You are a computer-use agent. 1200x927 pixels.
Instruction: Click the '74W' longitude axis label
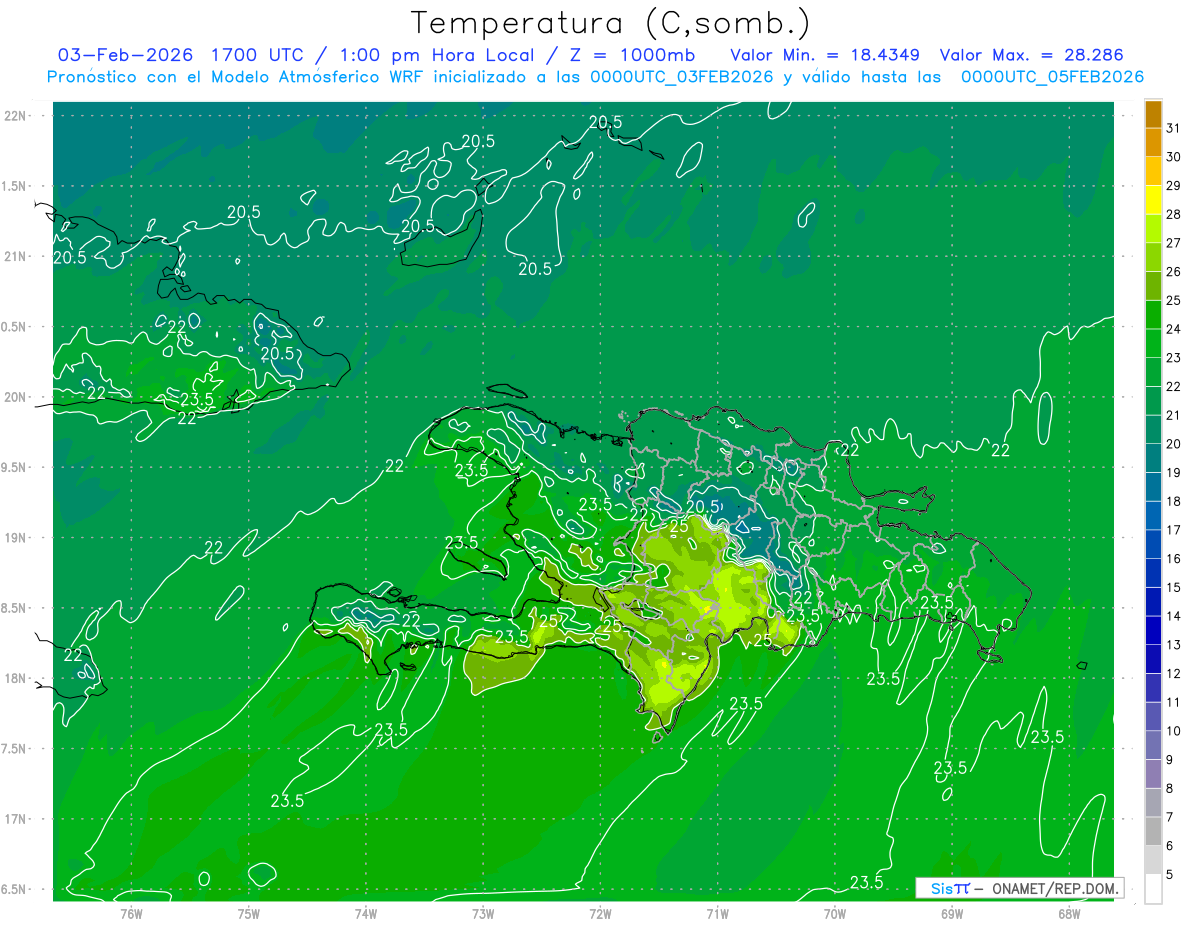(365, 913)
